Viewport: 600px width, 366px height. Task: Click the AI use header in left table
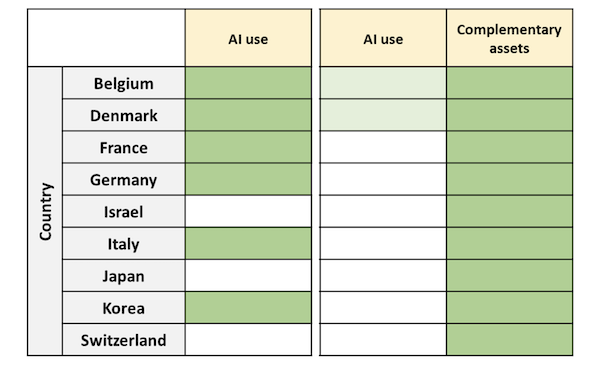[248, 38]
